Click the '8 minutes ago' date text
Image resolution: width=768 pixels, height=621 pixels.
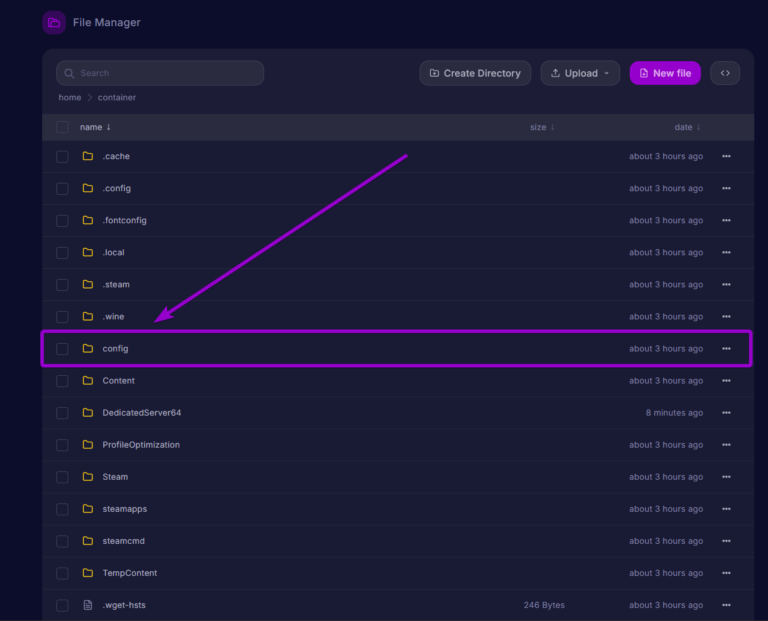(674, 413)
